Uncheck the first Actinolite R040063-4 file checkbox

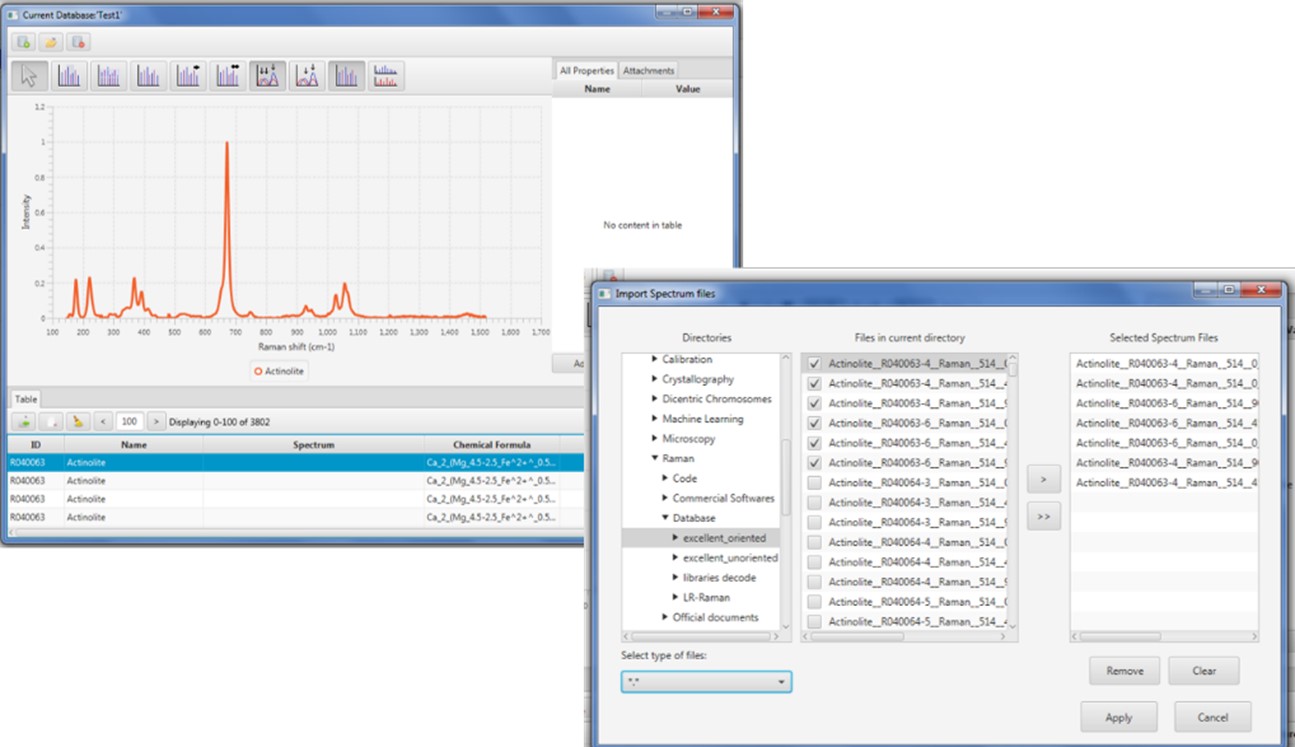[814, 363]
